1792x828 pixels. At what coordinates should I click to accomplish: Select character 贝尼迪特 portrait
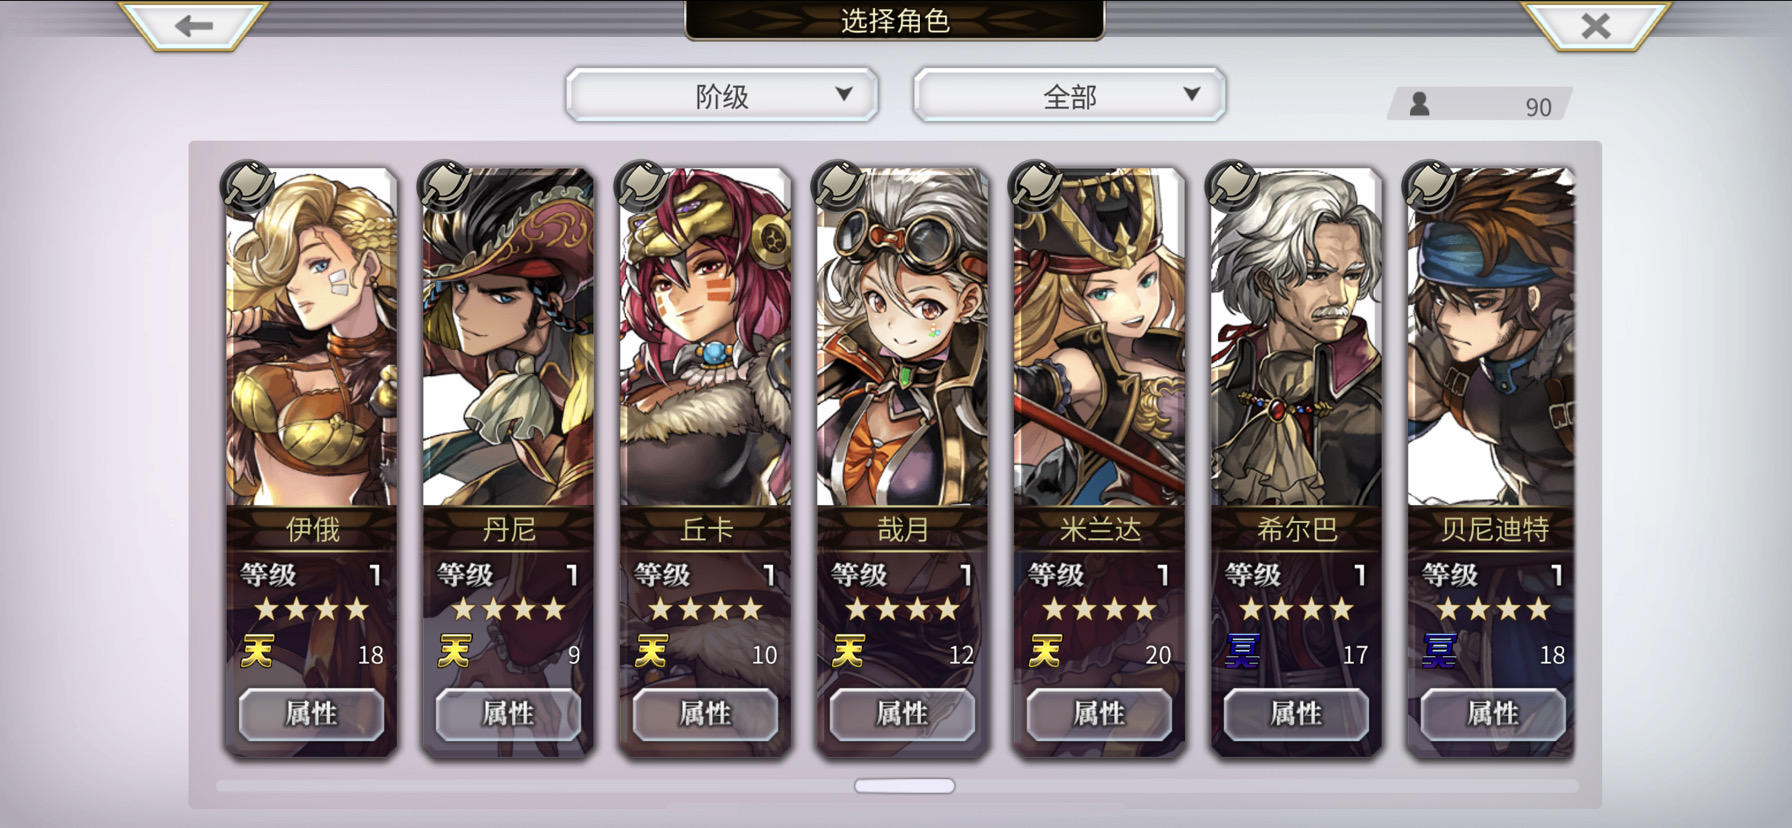click(1491, 338)
